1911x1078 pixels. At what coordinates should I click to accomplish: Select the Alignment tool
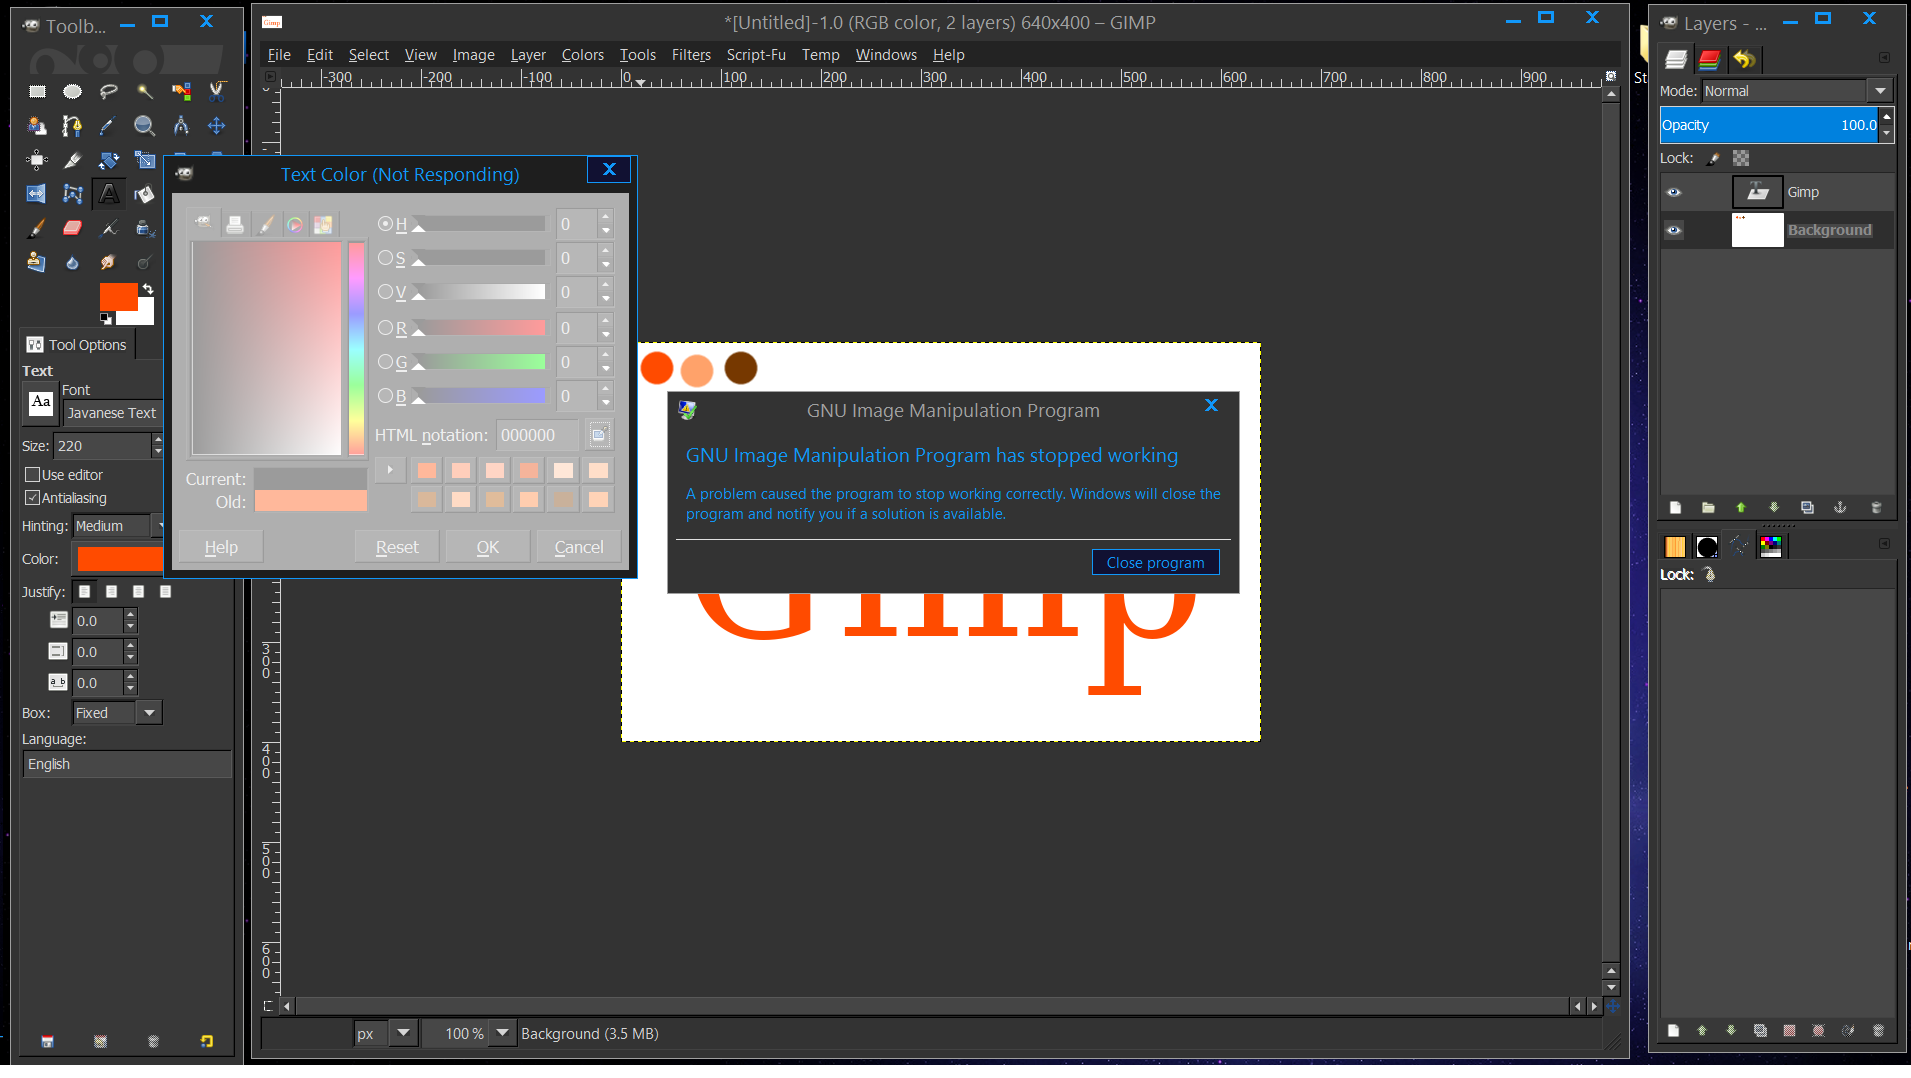37,160
